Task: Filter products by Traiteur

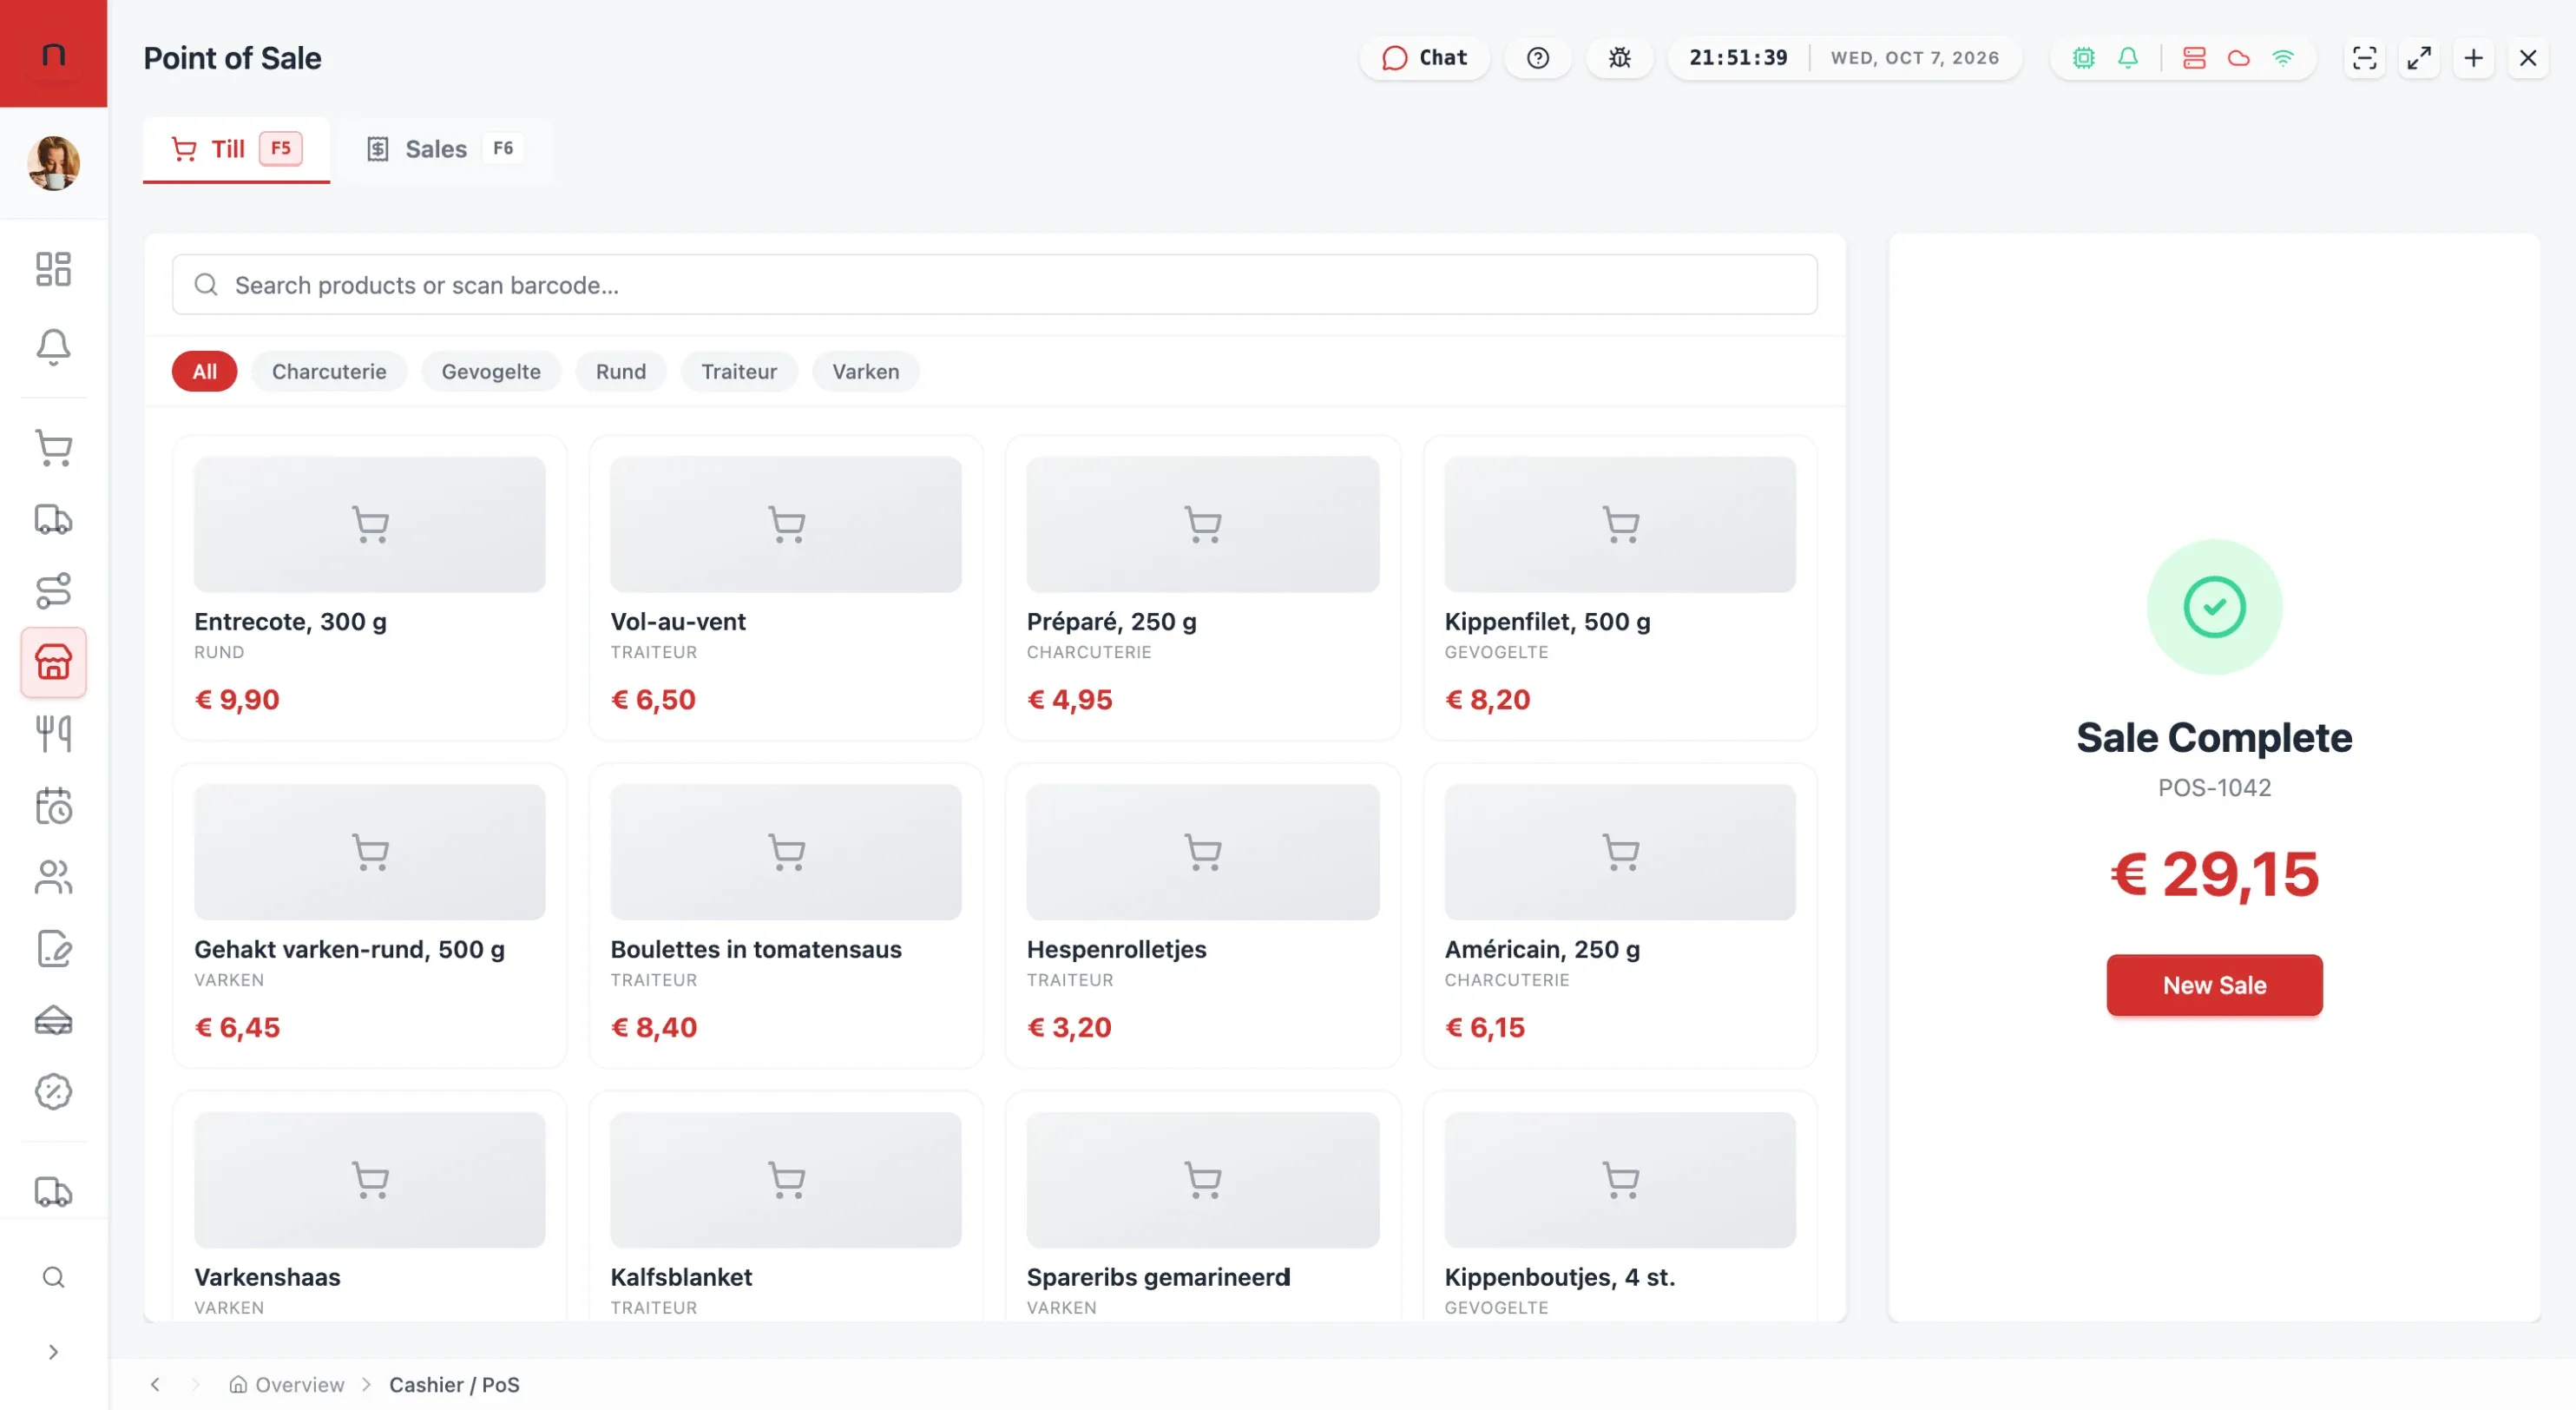Action: [739, 371]
